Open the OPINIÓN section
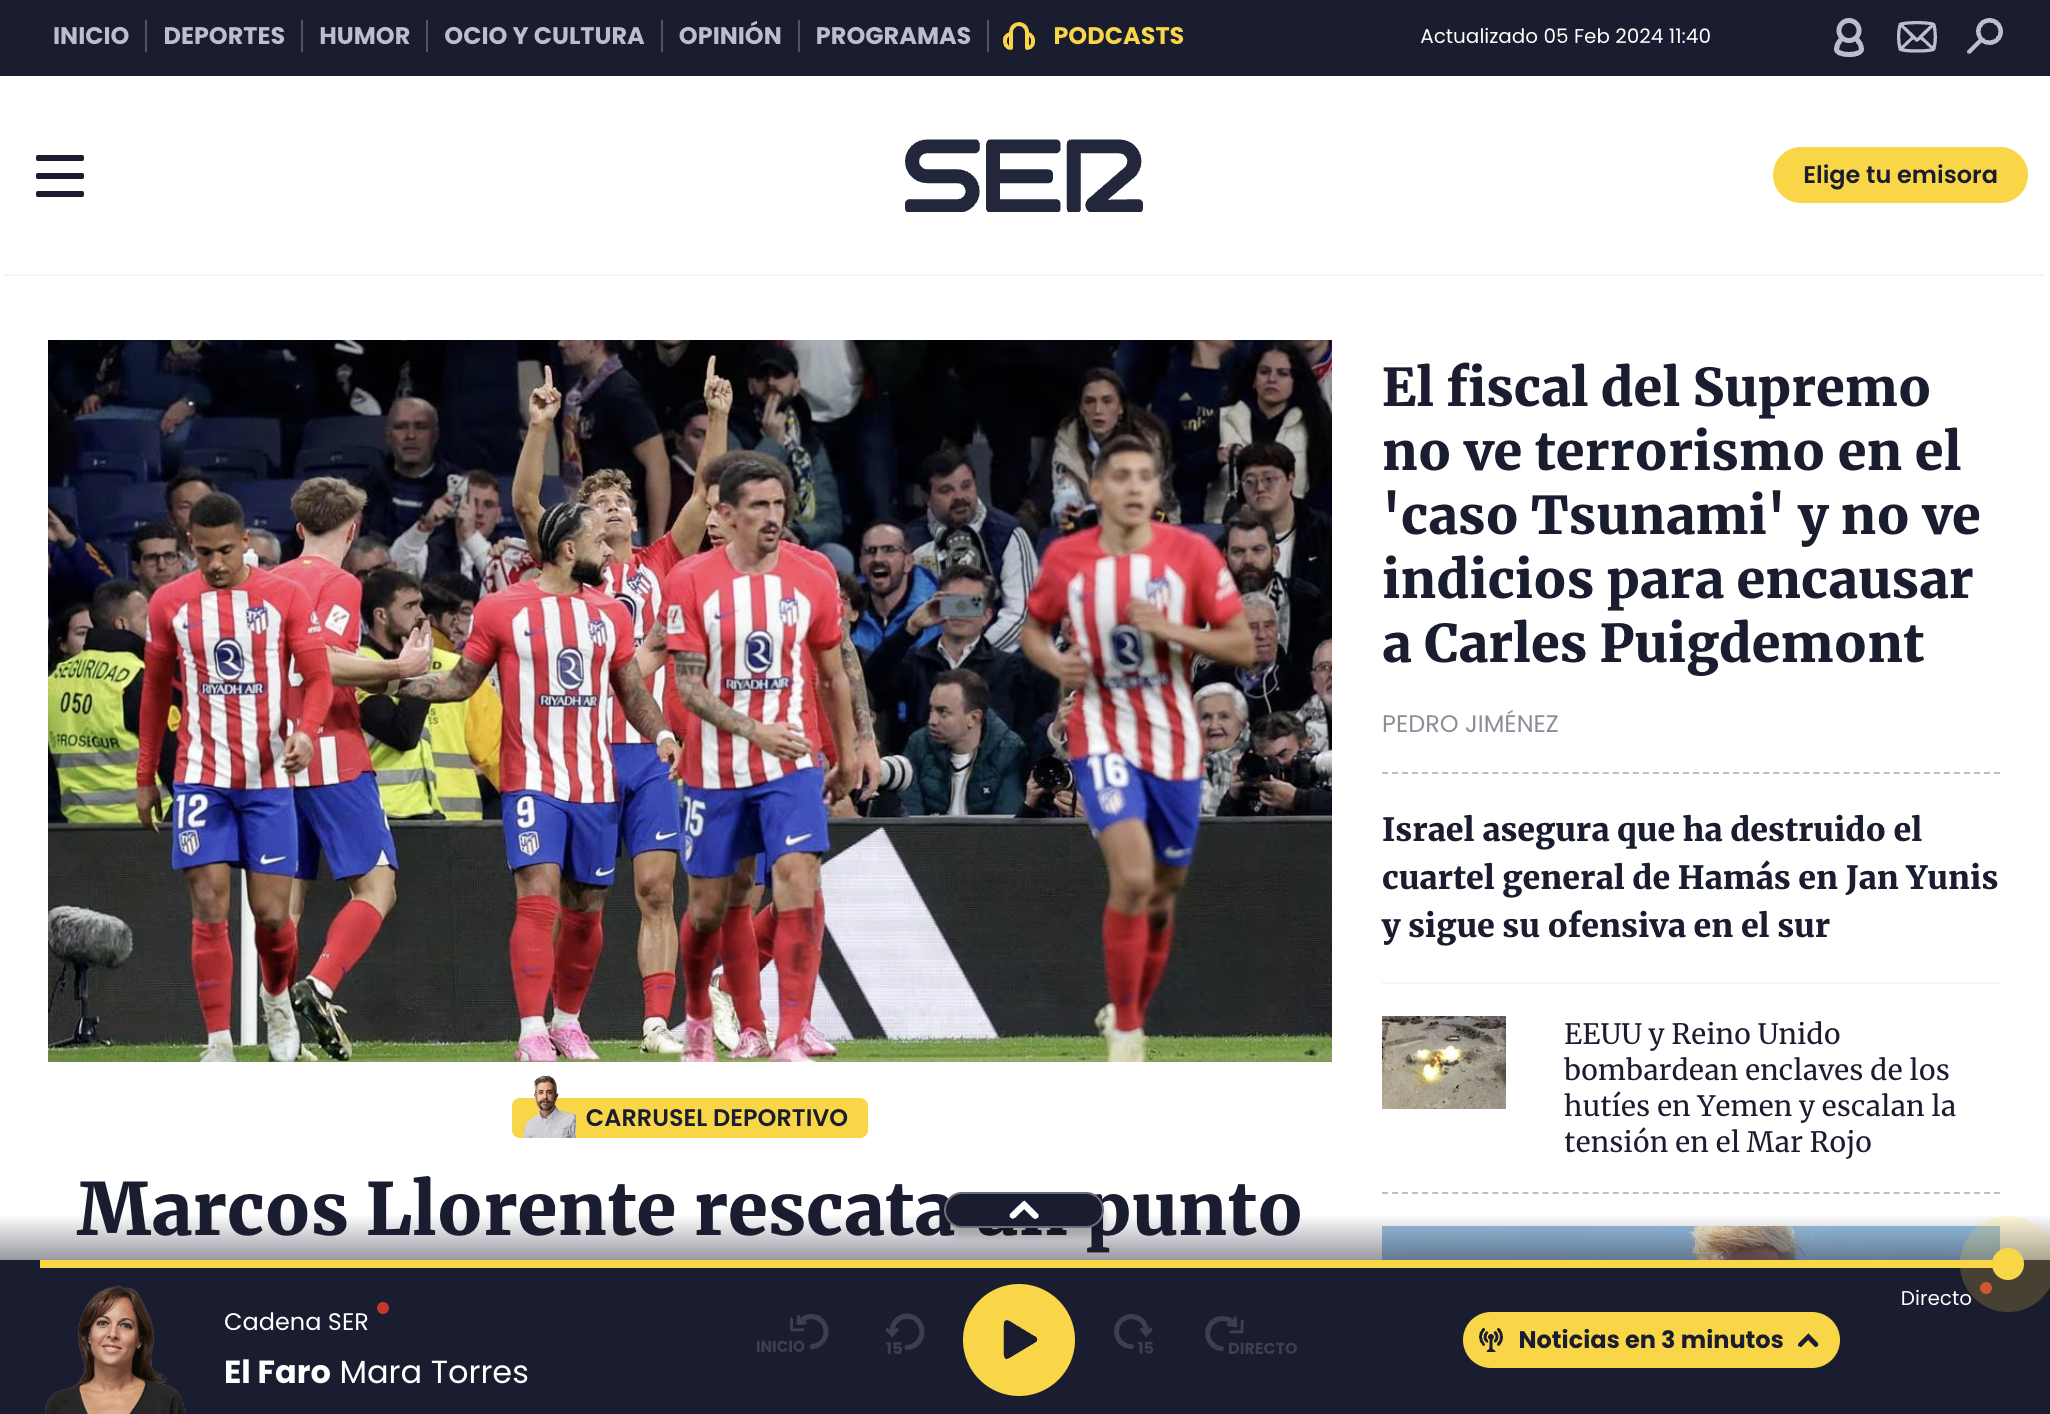This screenshot has height=1414, width=2050. (x=730, y=36)
